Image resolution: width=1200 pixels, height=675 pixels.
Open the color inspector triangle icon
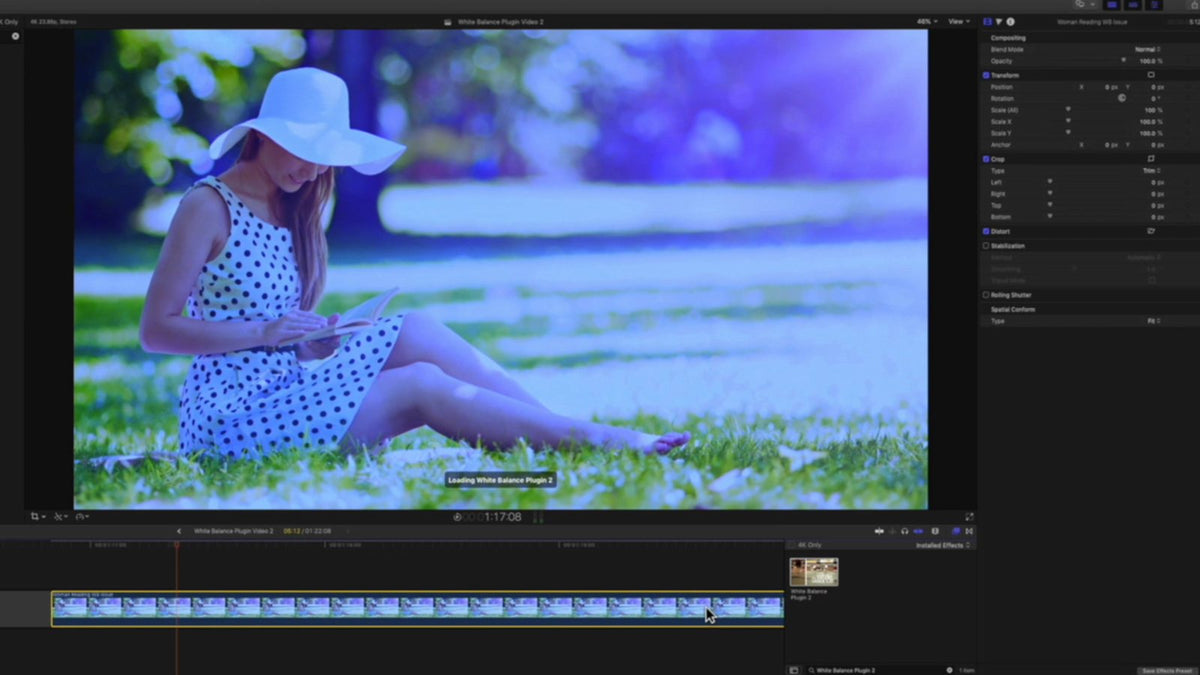pyautogui.click(x=999, y=21)
